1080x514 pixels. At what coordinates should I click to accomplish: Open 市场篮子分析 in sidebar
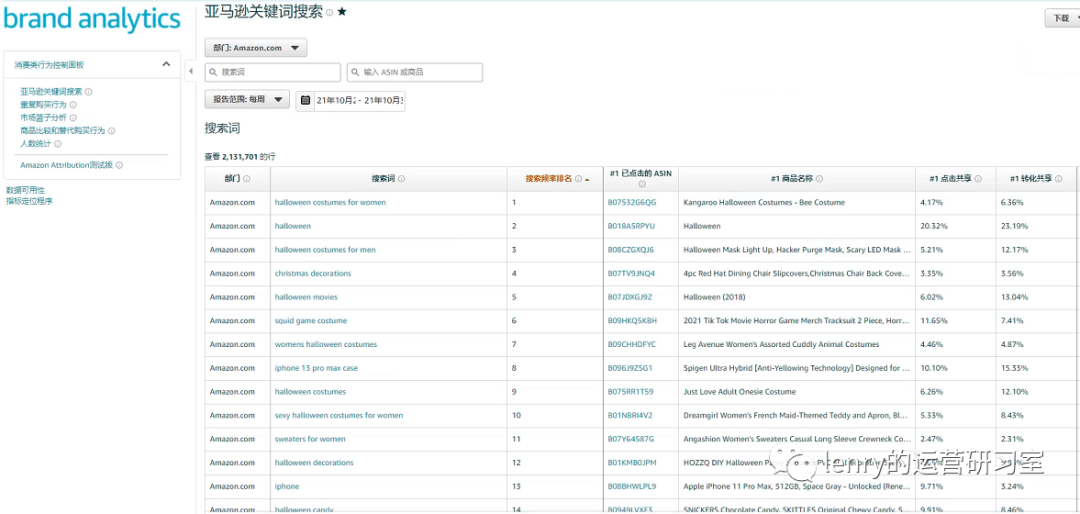pyautogui.click(x=43, y=118)
